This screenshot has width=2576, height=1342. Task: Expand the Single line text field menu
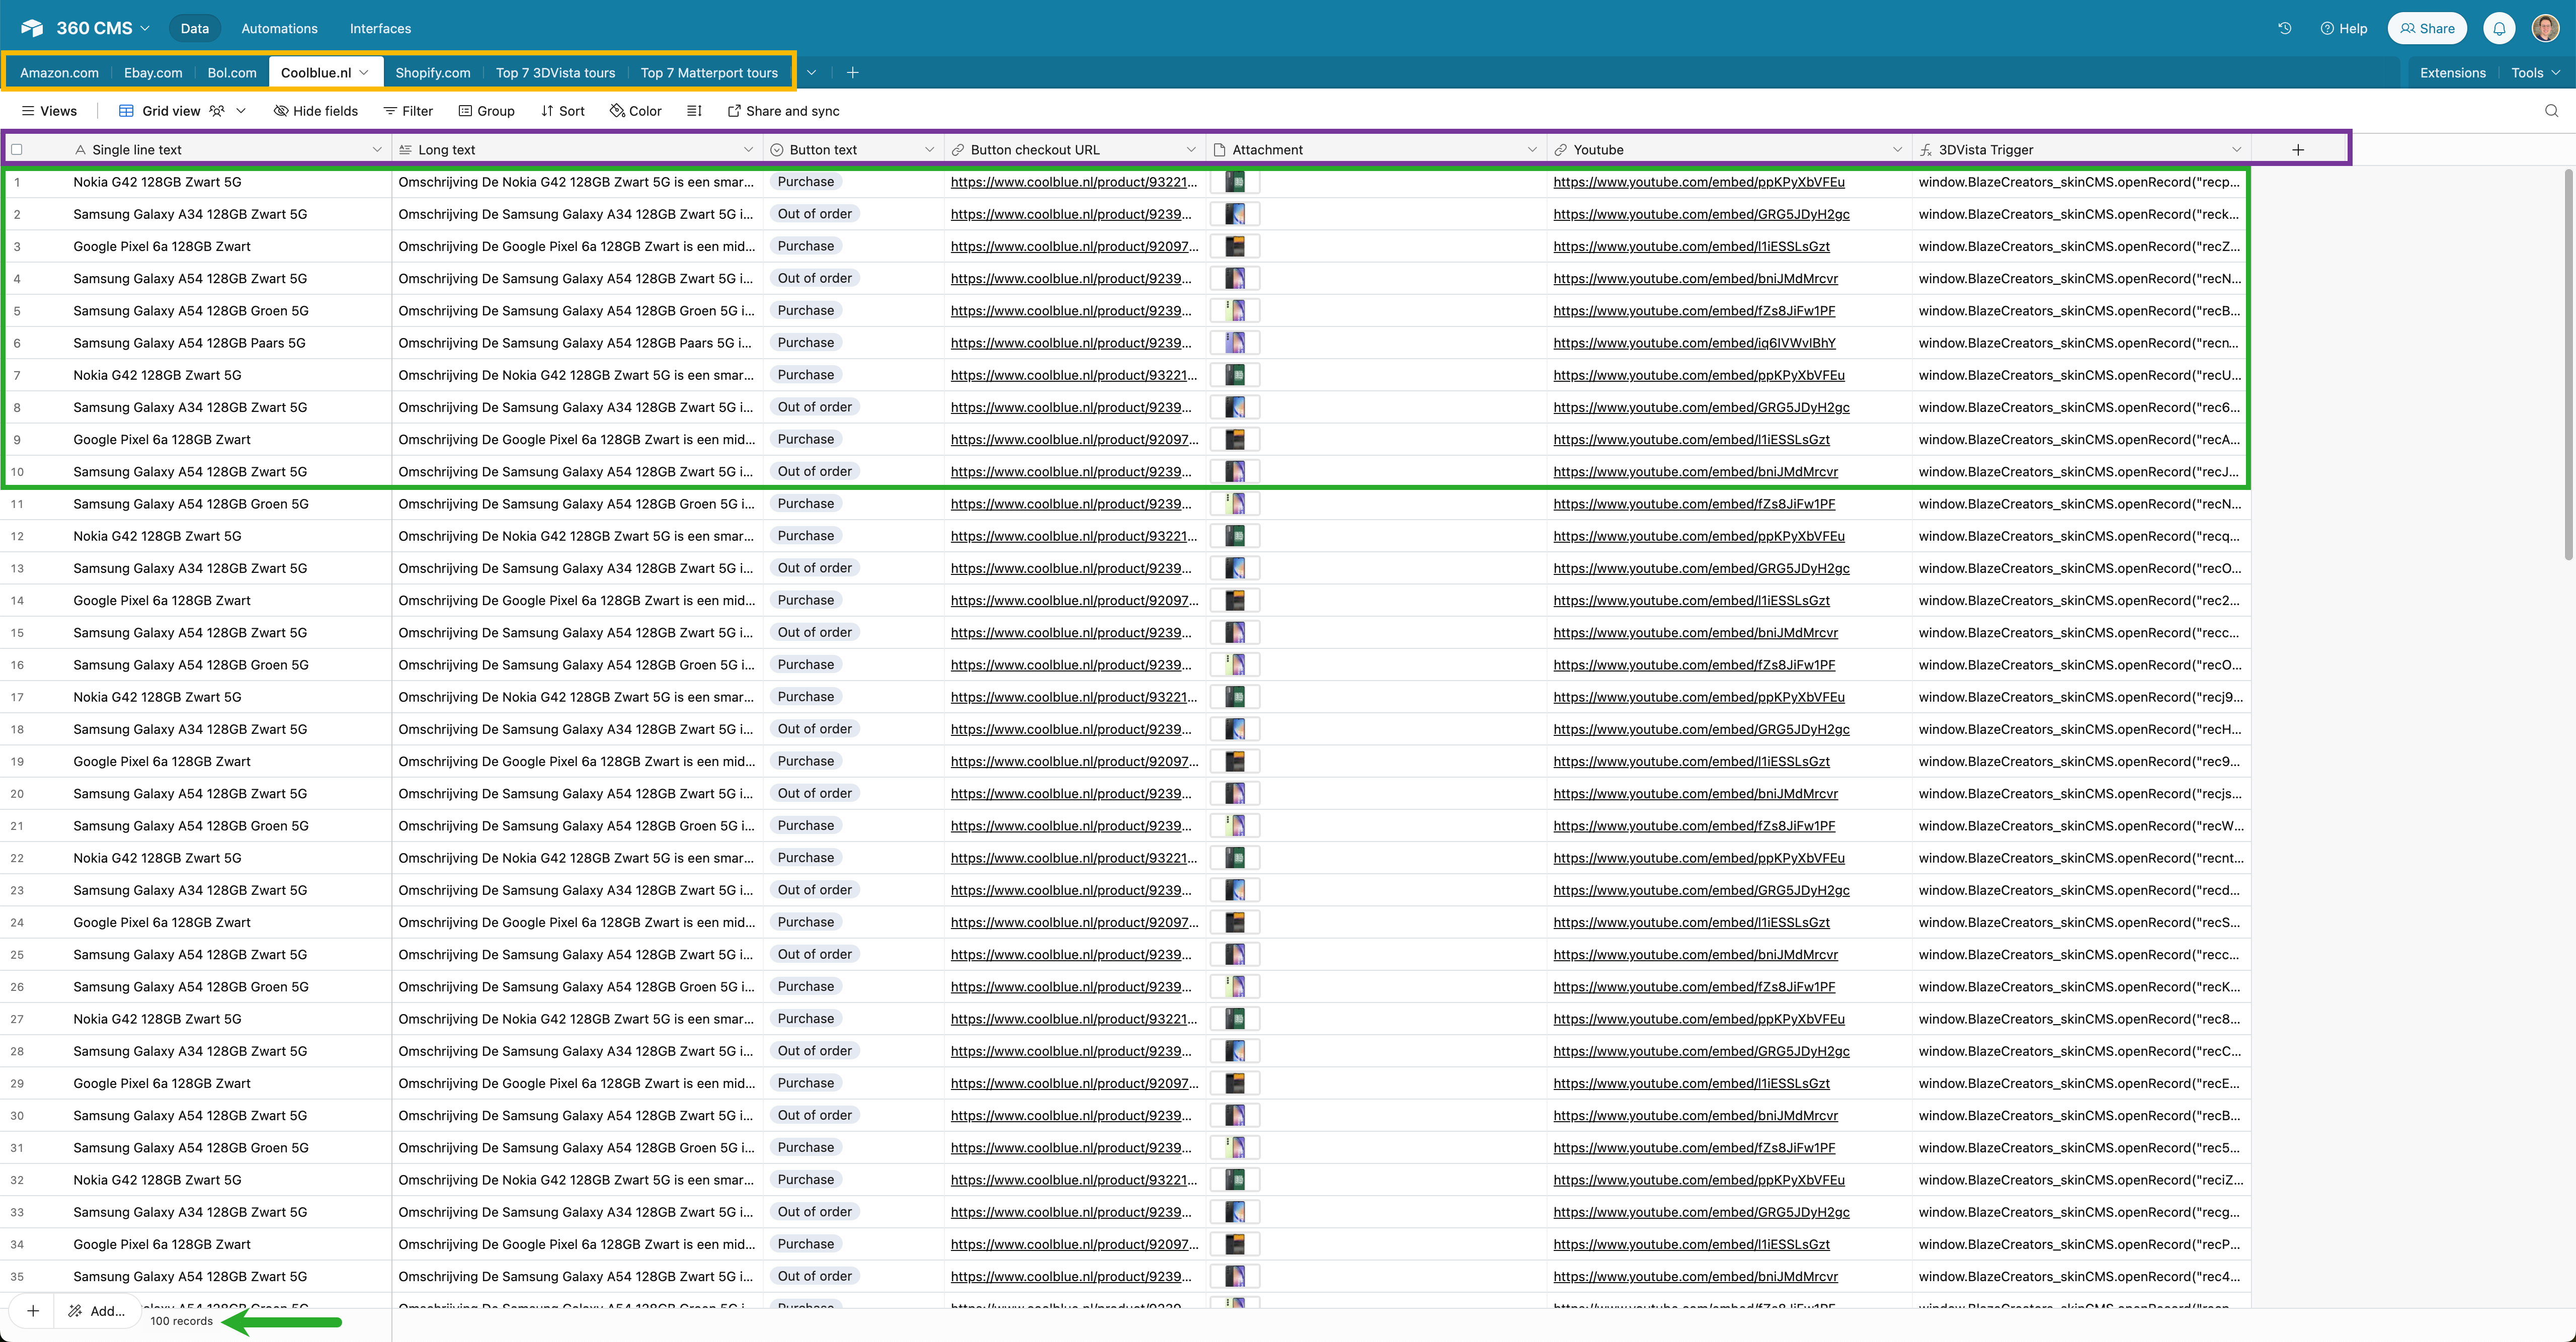[x=377, y=150]
